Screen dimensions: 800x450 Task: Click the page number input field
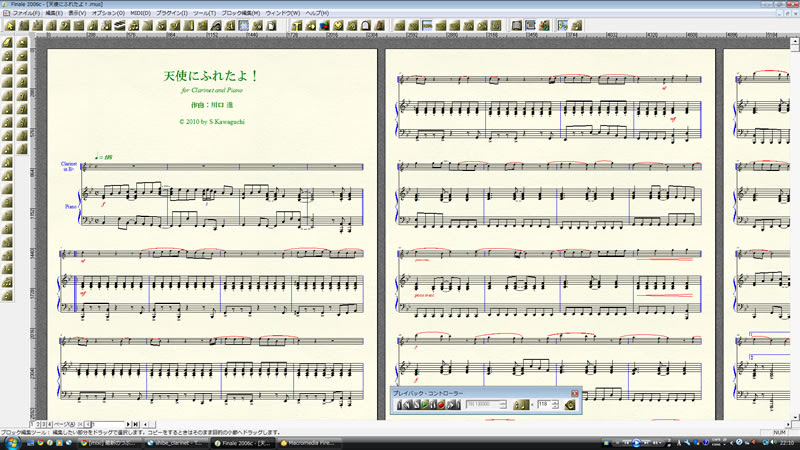(x=108, y=424)
